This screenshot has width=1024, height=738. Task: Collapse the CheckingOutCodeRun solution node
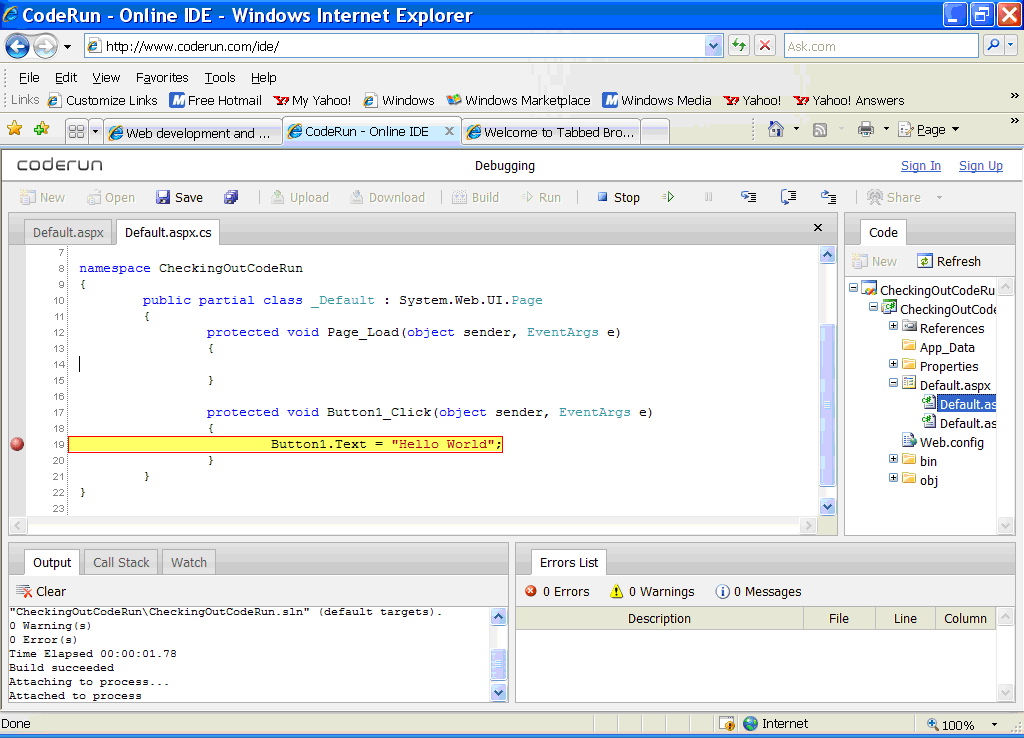pyautogui.click(x=854, y=287)
